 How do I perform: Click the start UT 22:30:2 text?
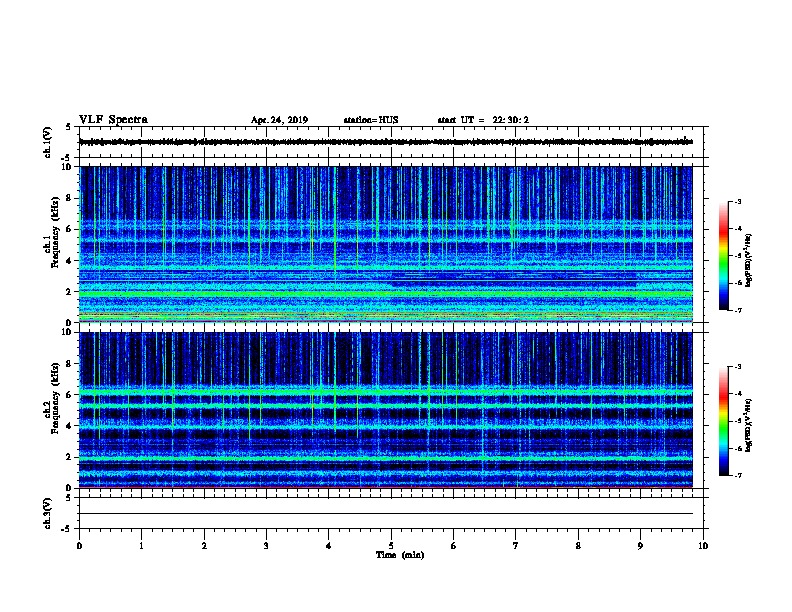click(483, 120)
